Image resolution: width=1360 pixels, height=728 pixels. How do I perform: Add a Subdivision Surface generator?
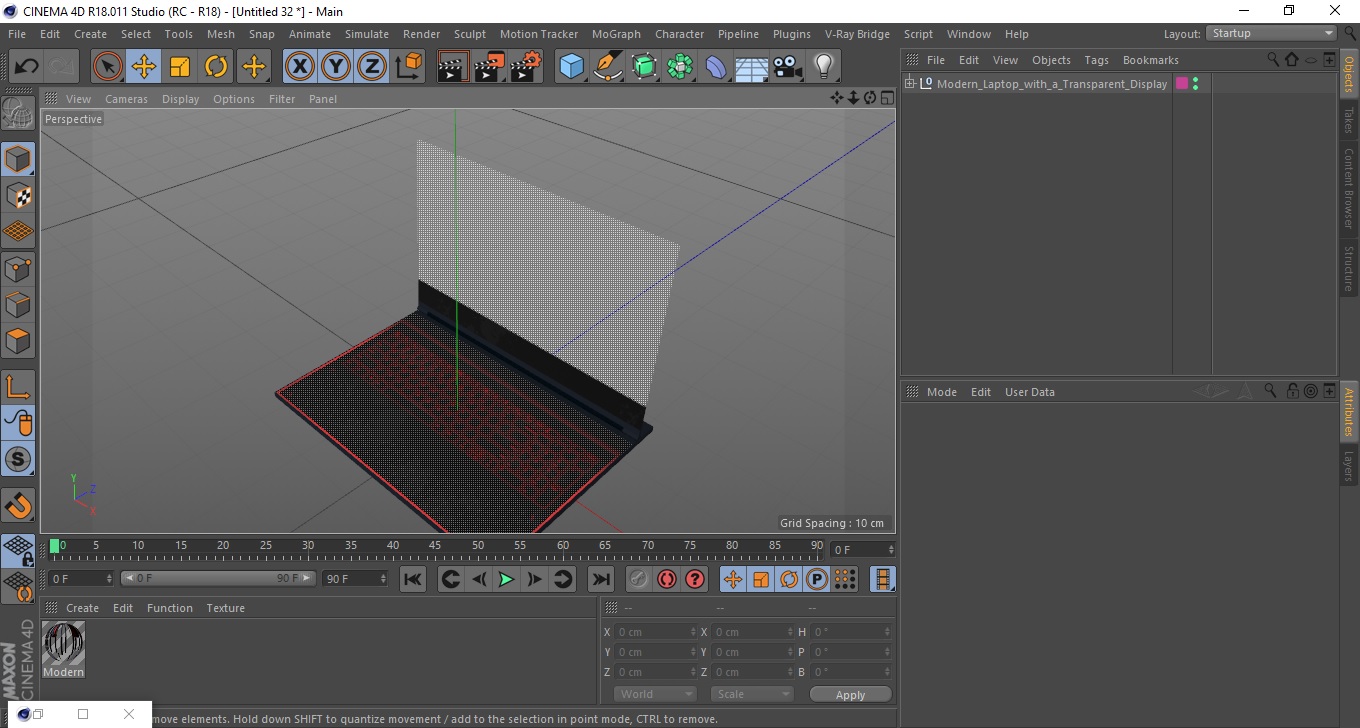(x=644, y=67)
